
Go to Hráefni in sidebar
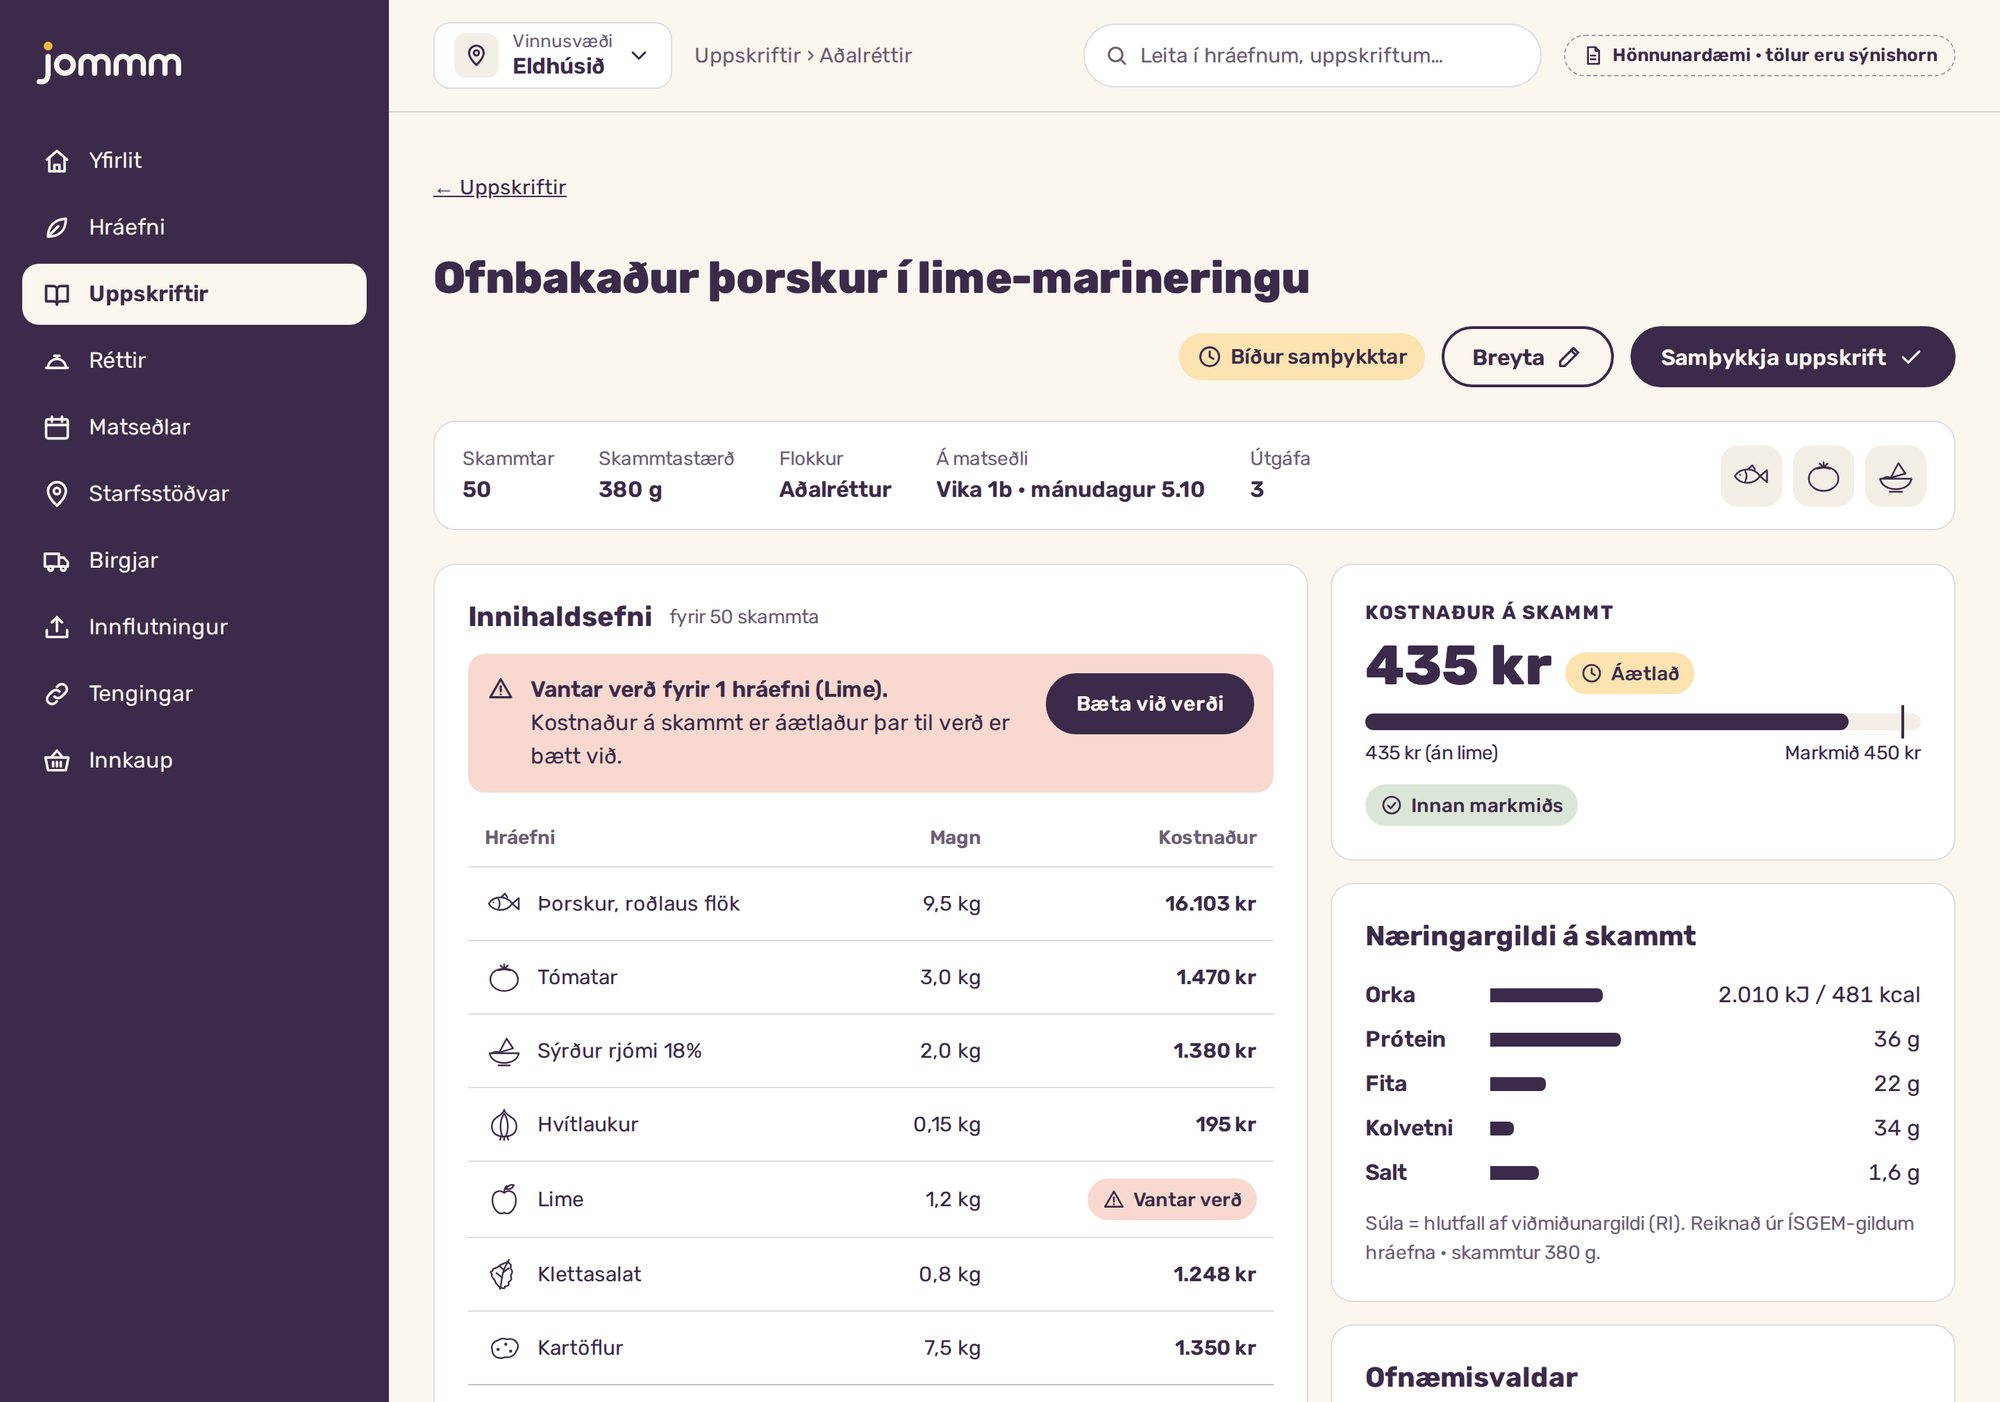click(x=194, y=227)
